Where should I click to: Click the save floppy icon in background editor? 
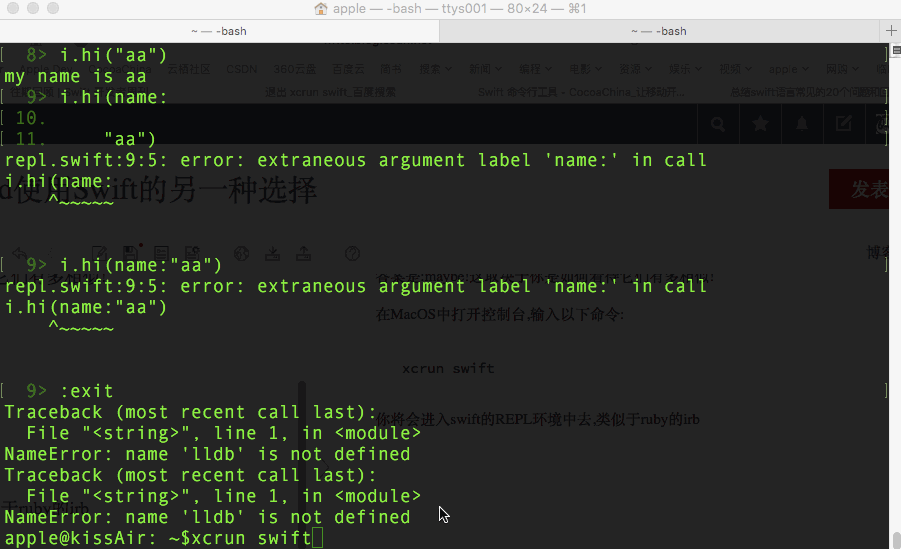[x=130, y=254]
